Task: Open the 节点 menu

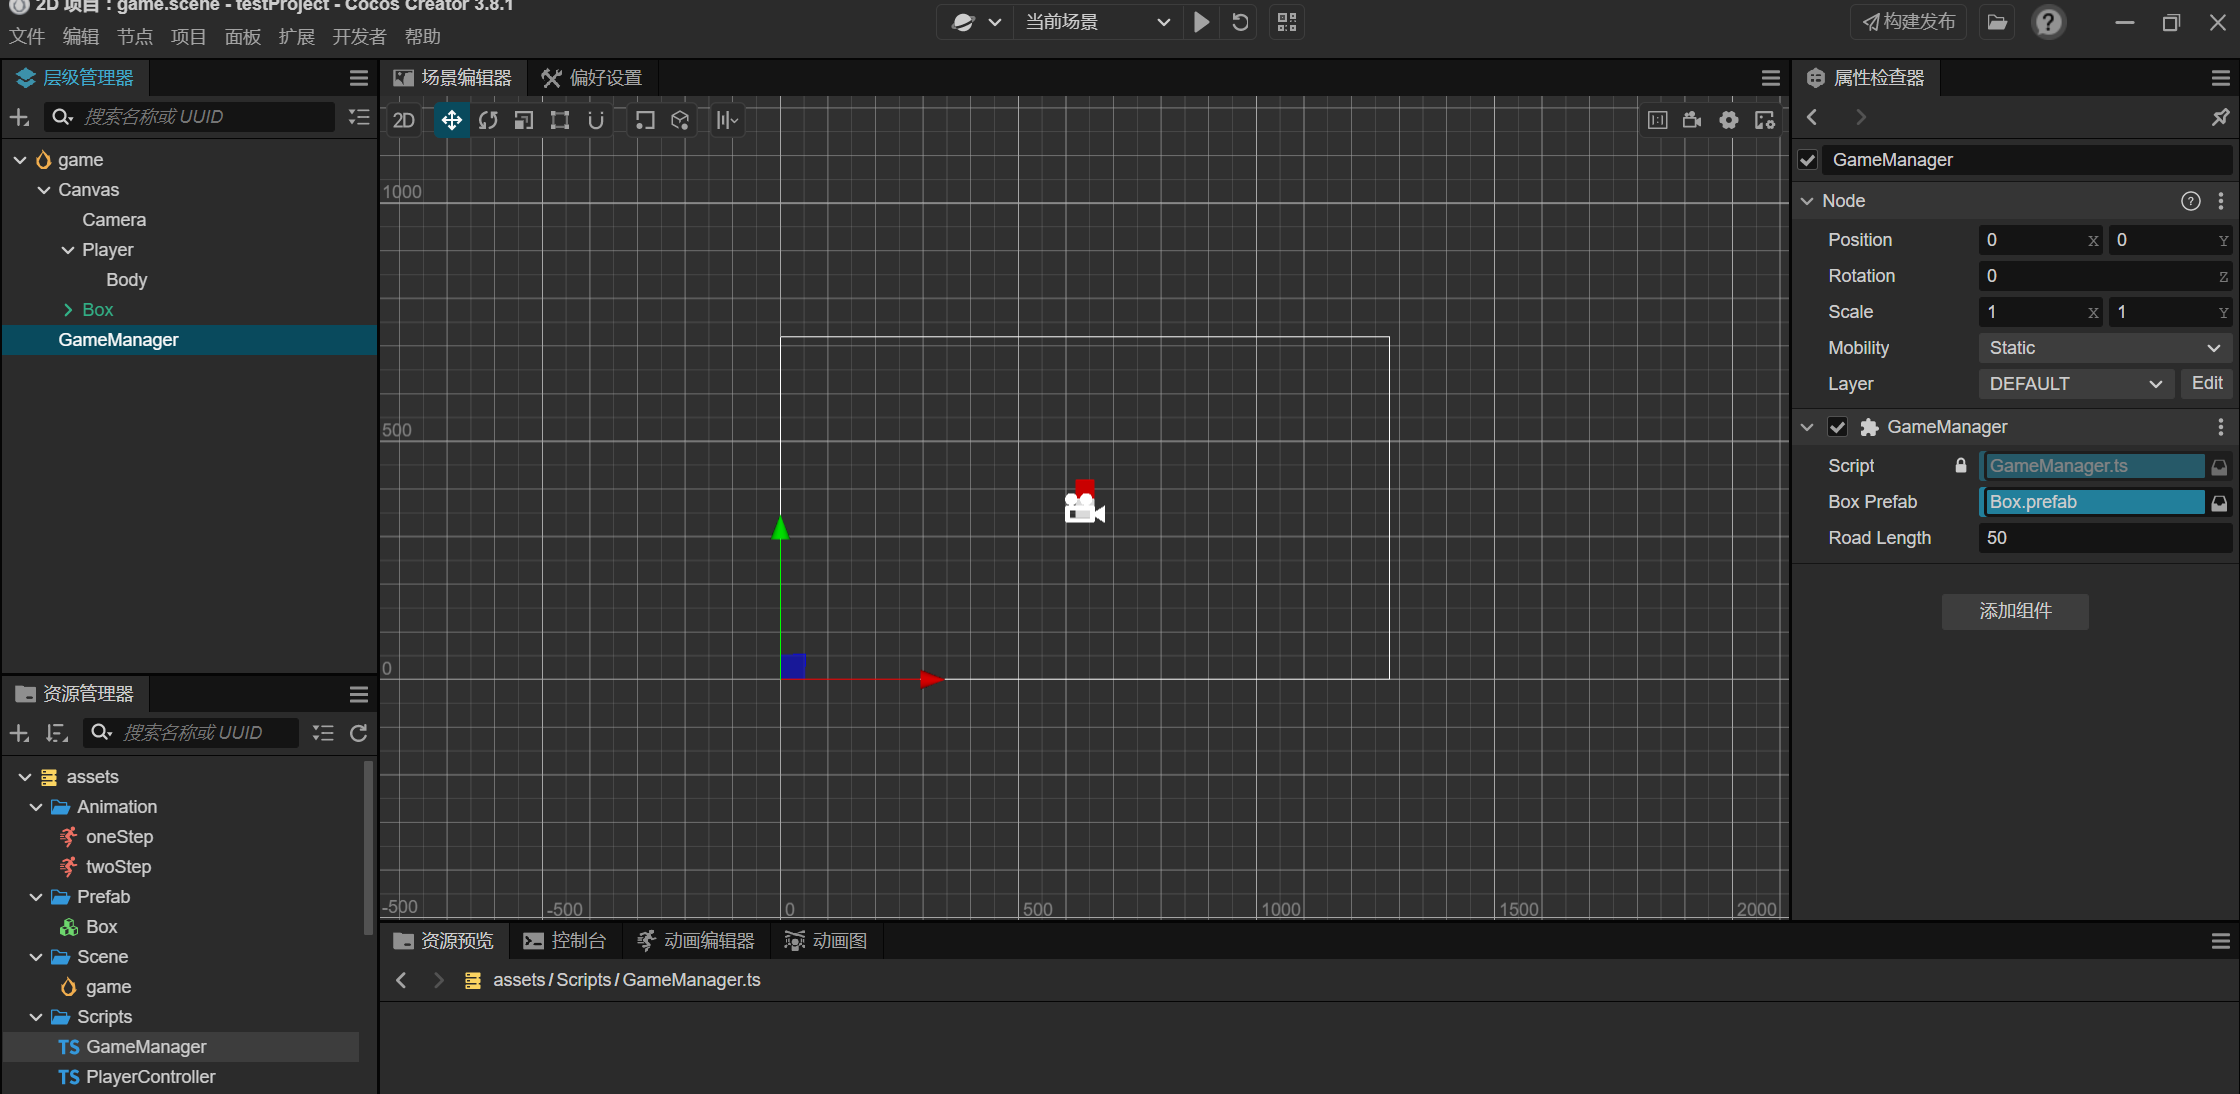Action: point(135,37)
